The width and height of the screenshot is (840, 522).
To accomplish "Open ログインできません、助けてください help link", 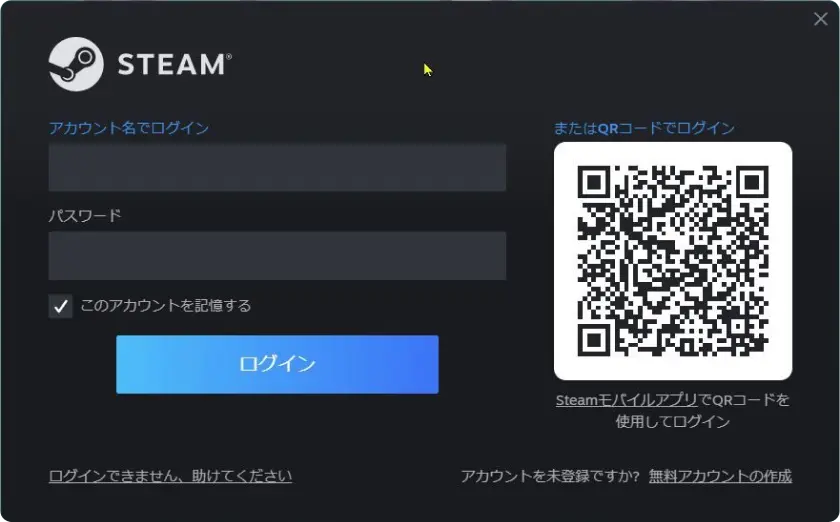I will pos(170,476).
